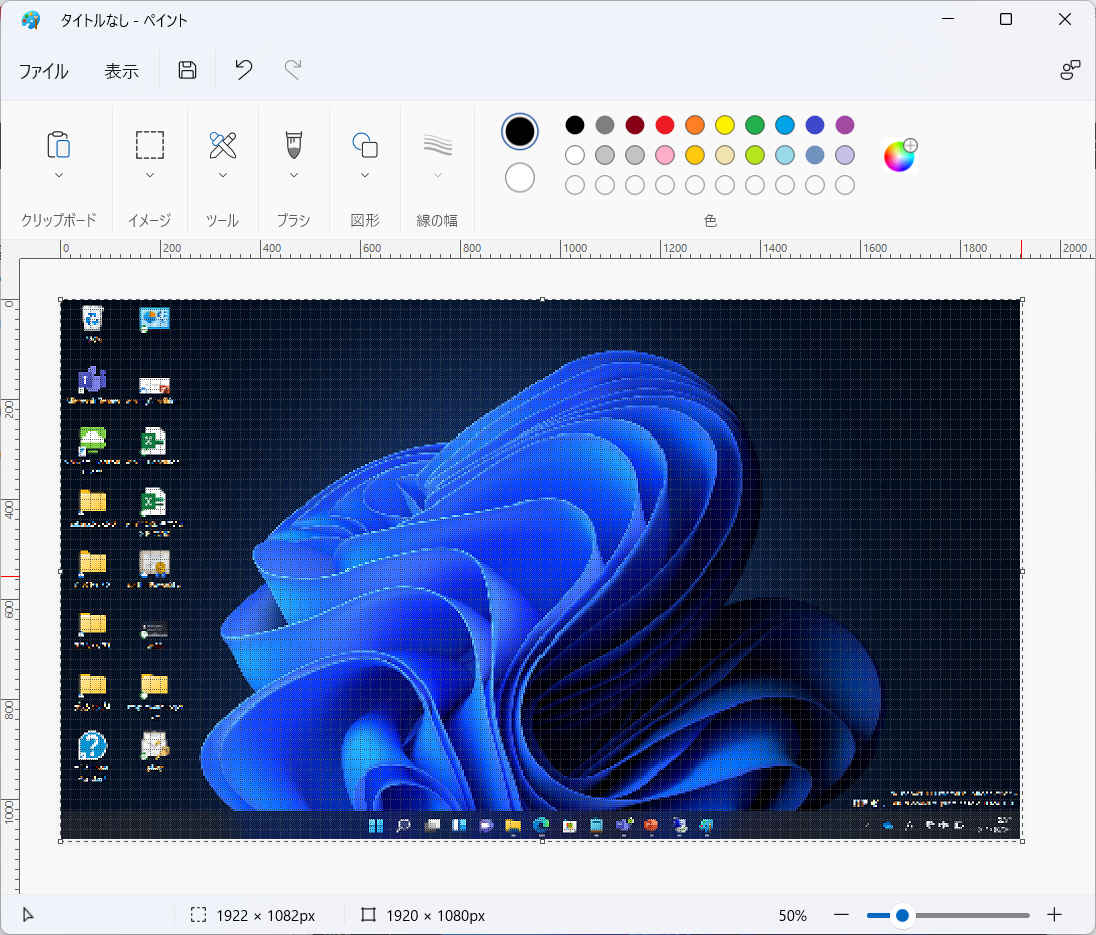This screenshot has width=1096, height=935.
Task: Open the 表示 menu
Action: (x=122, y=71)
